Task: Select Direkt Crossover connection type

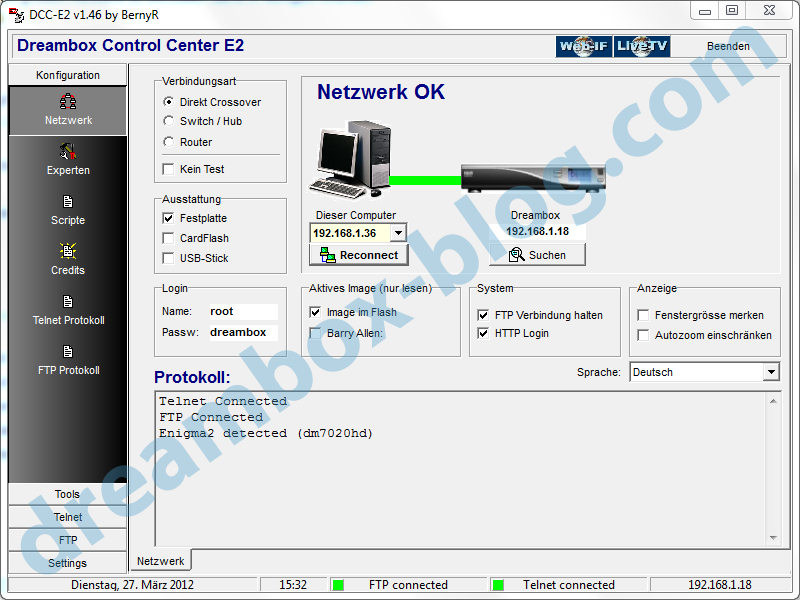Action: 168,102
